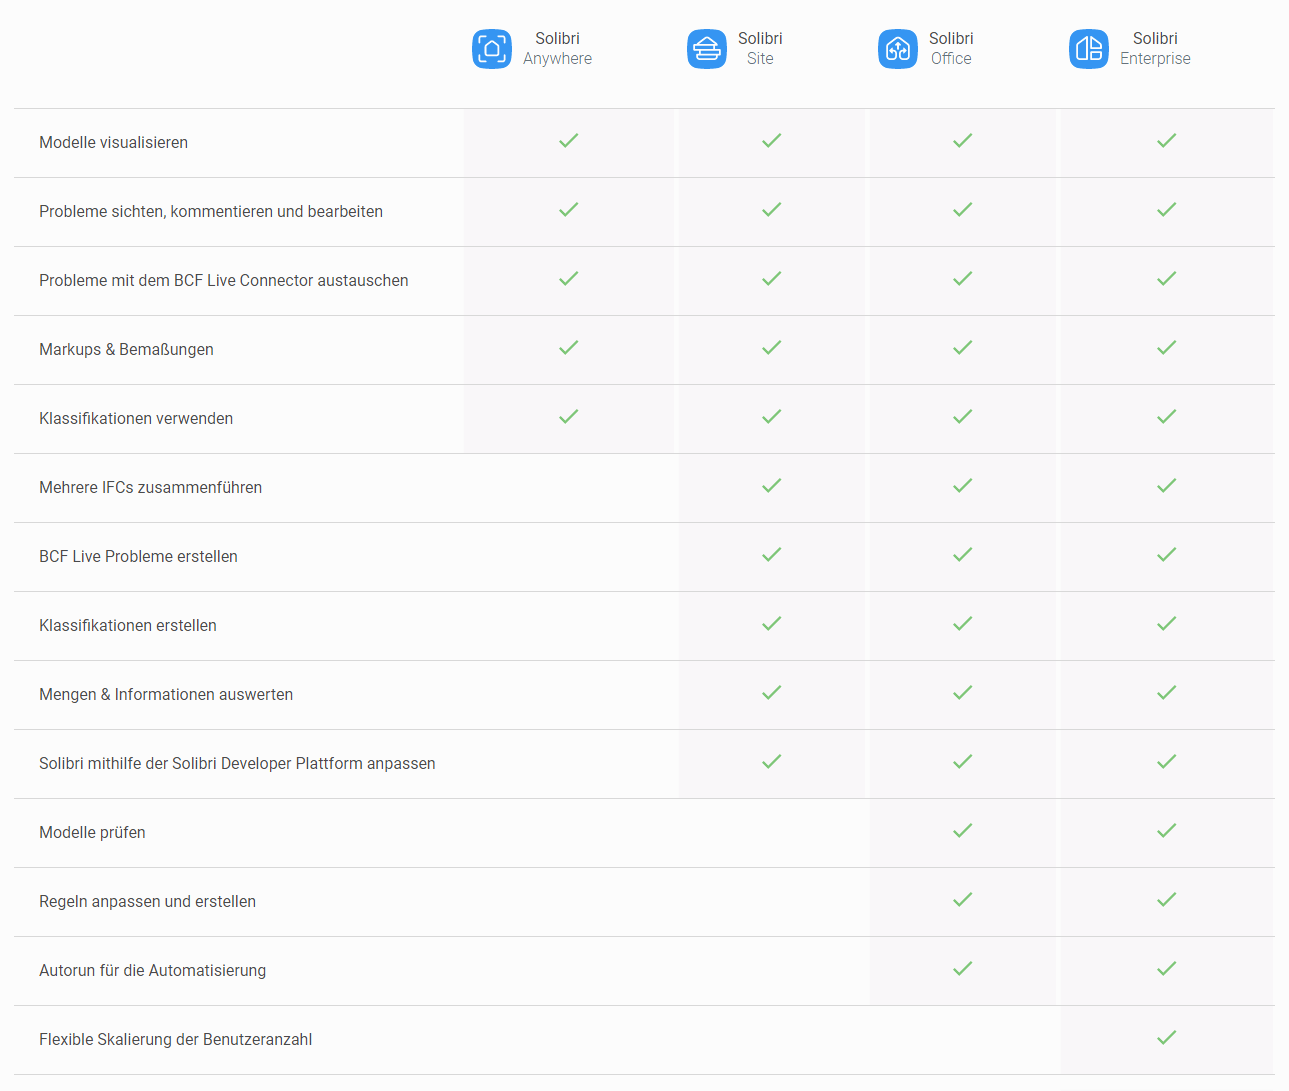Click the Enterprise checkmark for Modelle prüfen
The width and height of the screenshot is (1289, 1091).
coord(1167,831)
